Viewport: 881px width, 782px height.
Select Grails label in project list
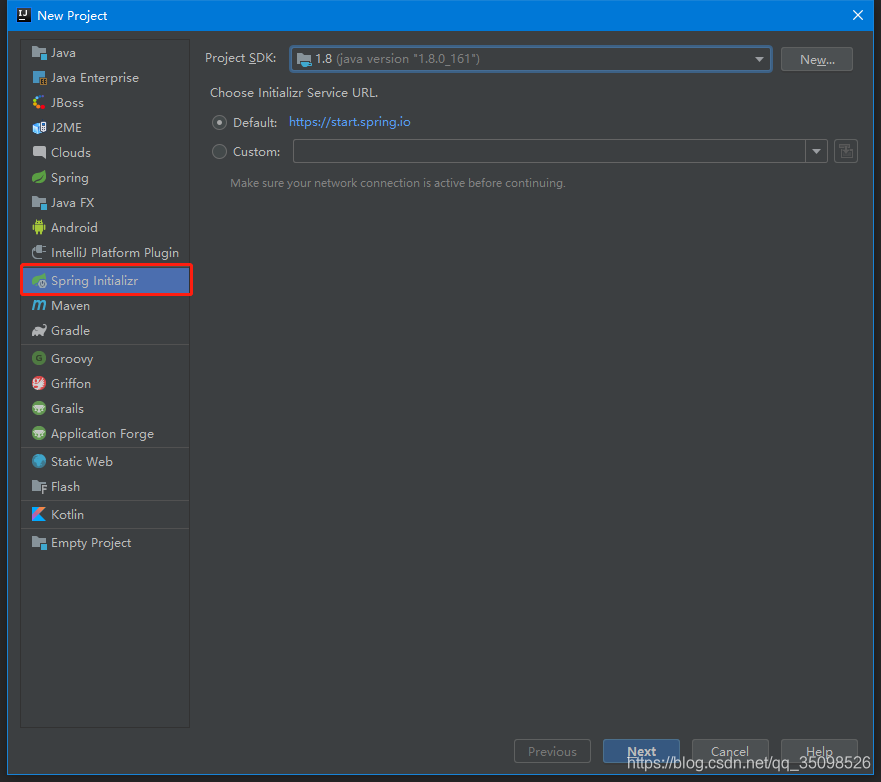click(x=67, y=408)
